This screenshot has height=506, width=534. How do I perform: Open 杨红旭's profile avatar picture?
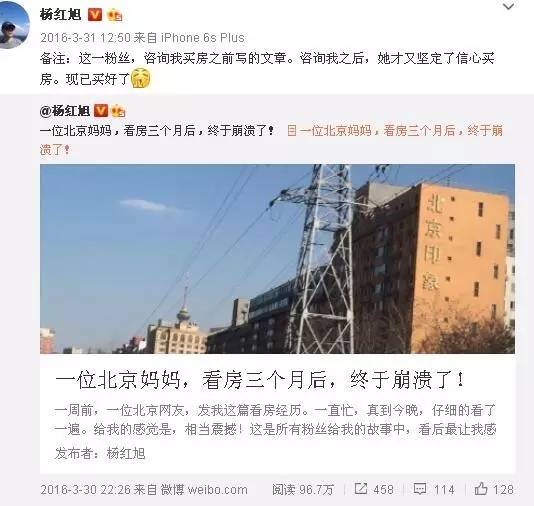click(14, 25)
